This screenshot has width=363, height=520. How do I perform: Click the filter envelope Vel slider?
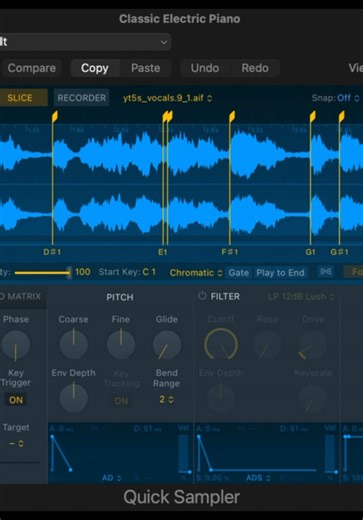tap(331, 454)
